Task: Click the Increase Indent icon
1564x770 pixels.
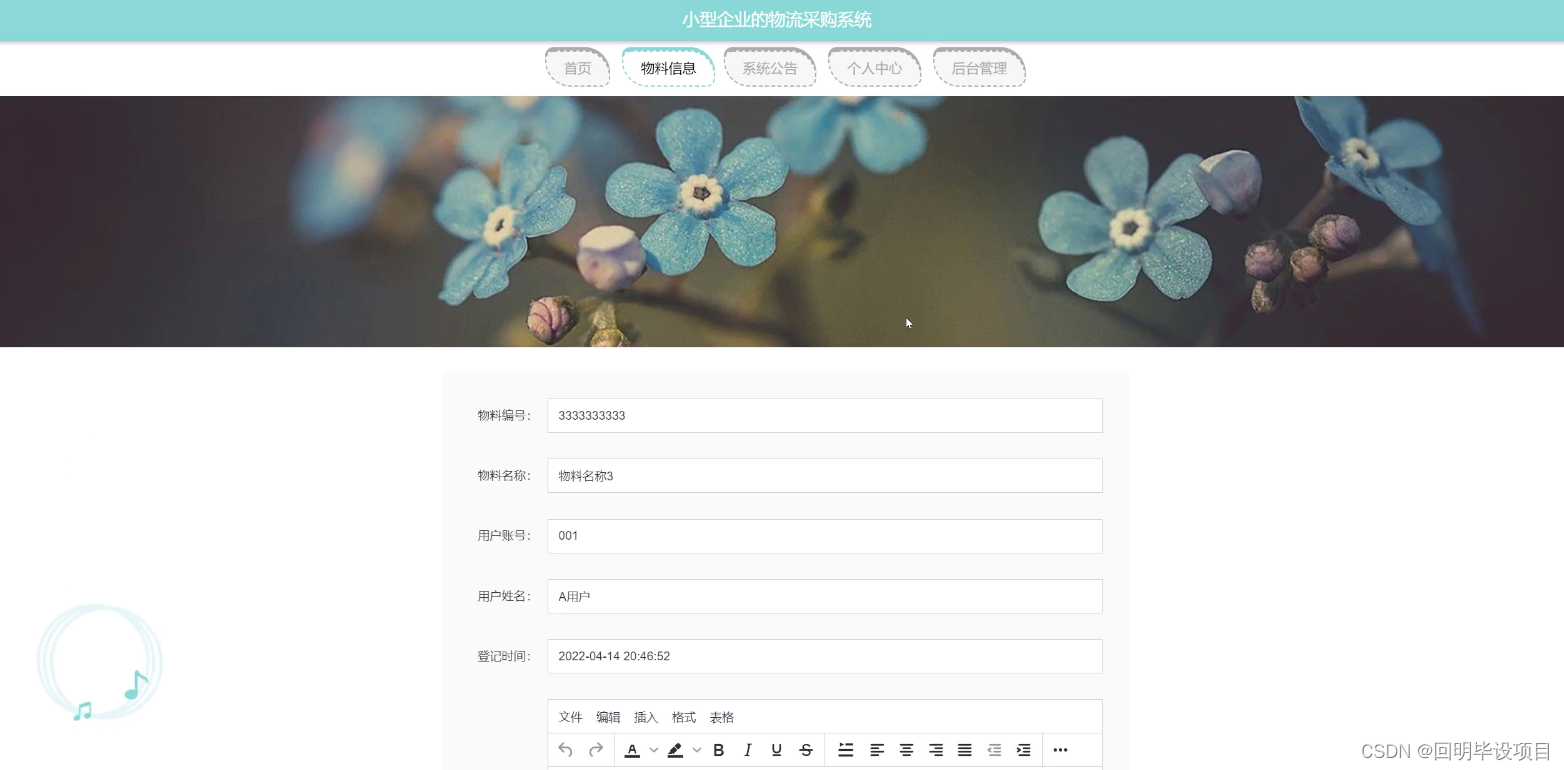Action: [1023, 750]
